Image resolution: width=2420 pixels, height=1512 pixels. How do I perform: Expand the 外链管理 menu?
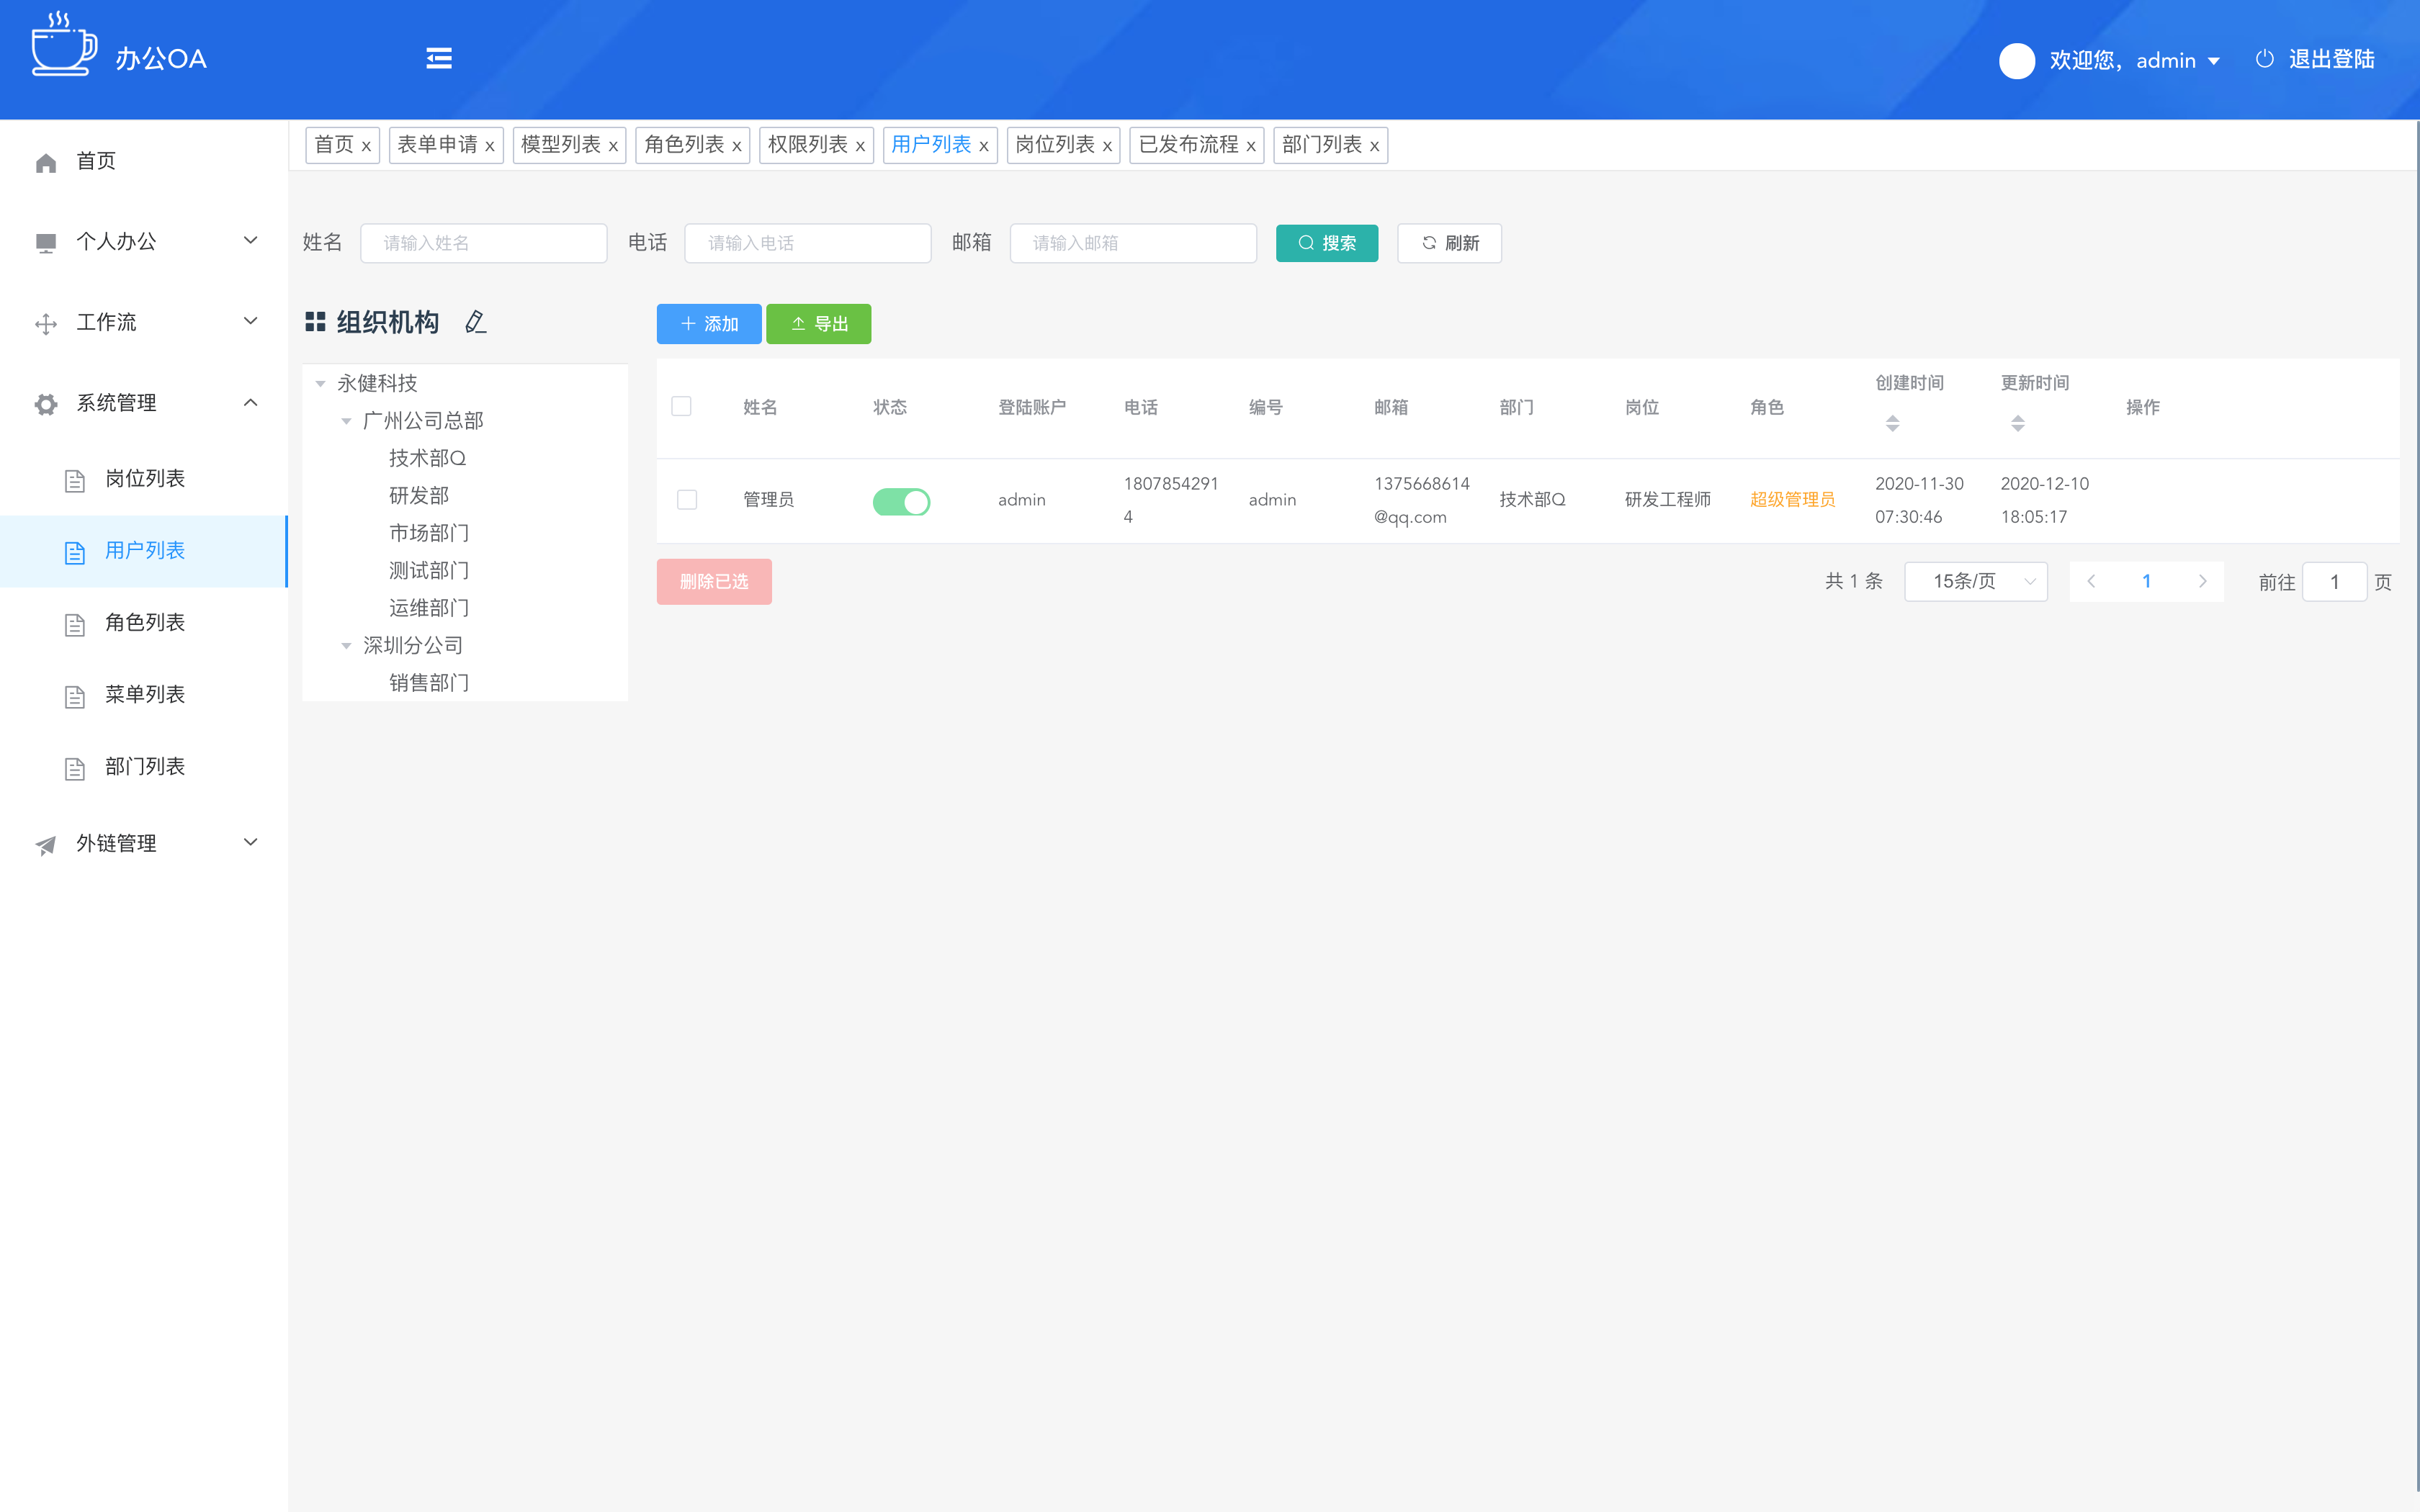251,842
